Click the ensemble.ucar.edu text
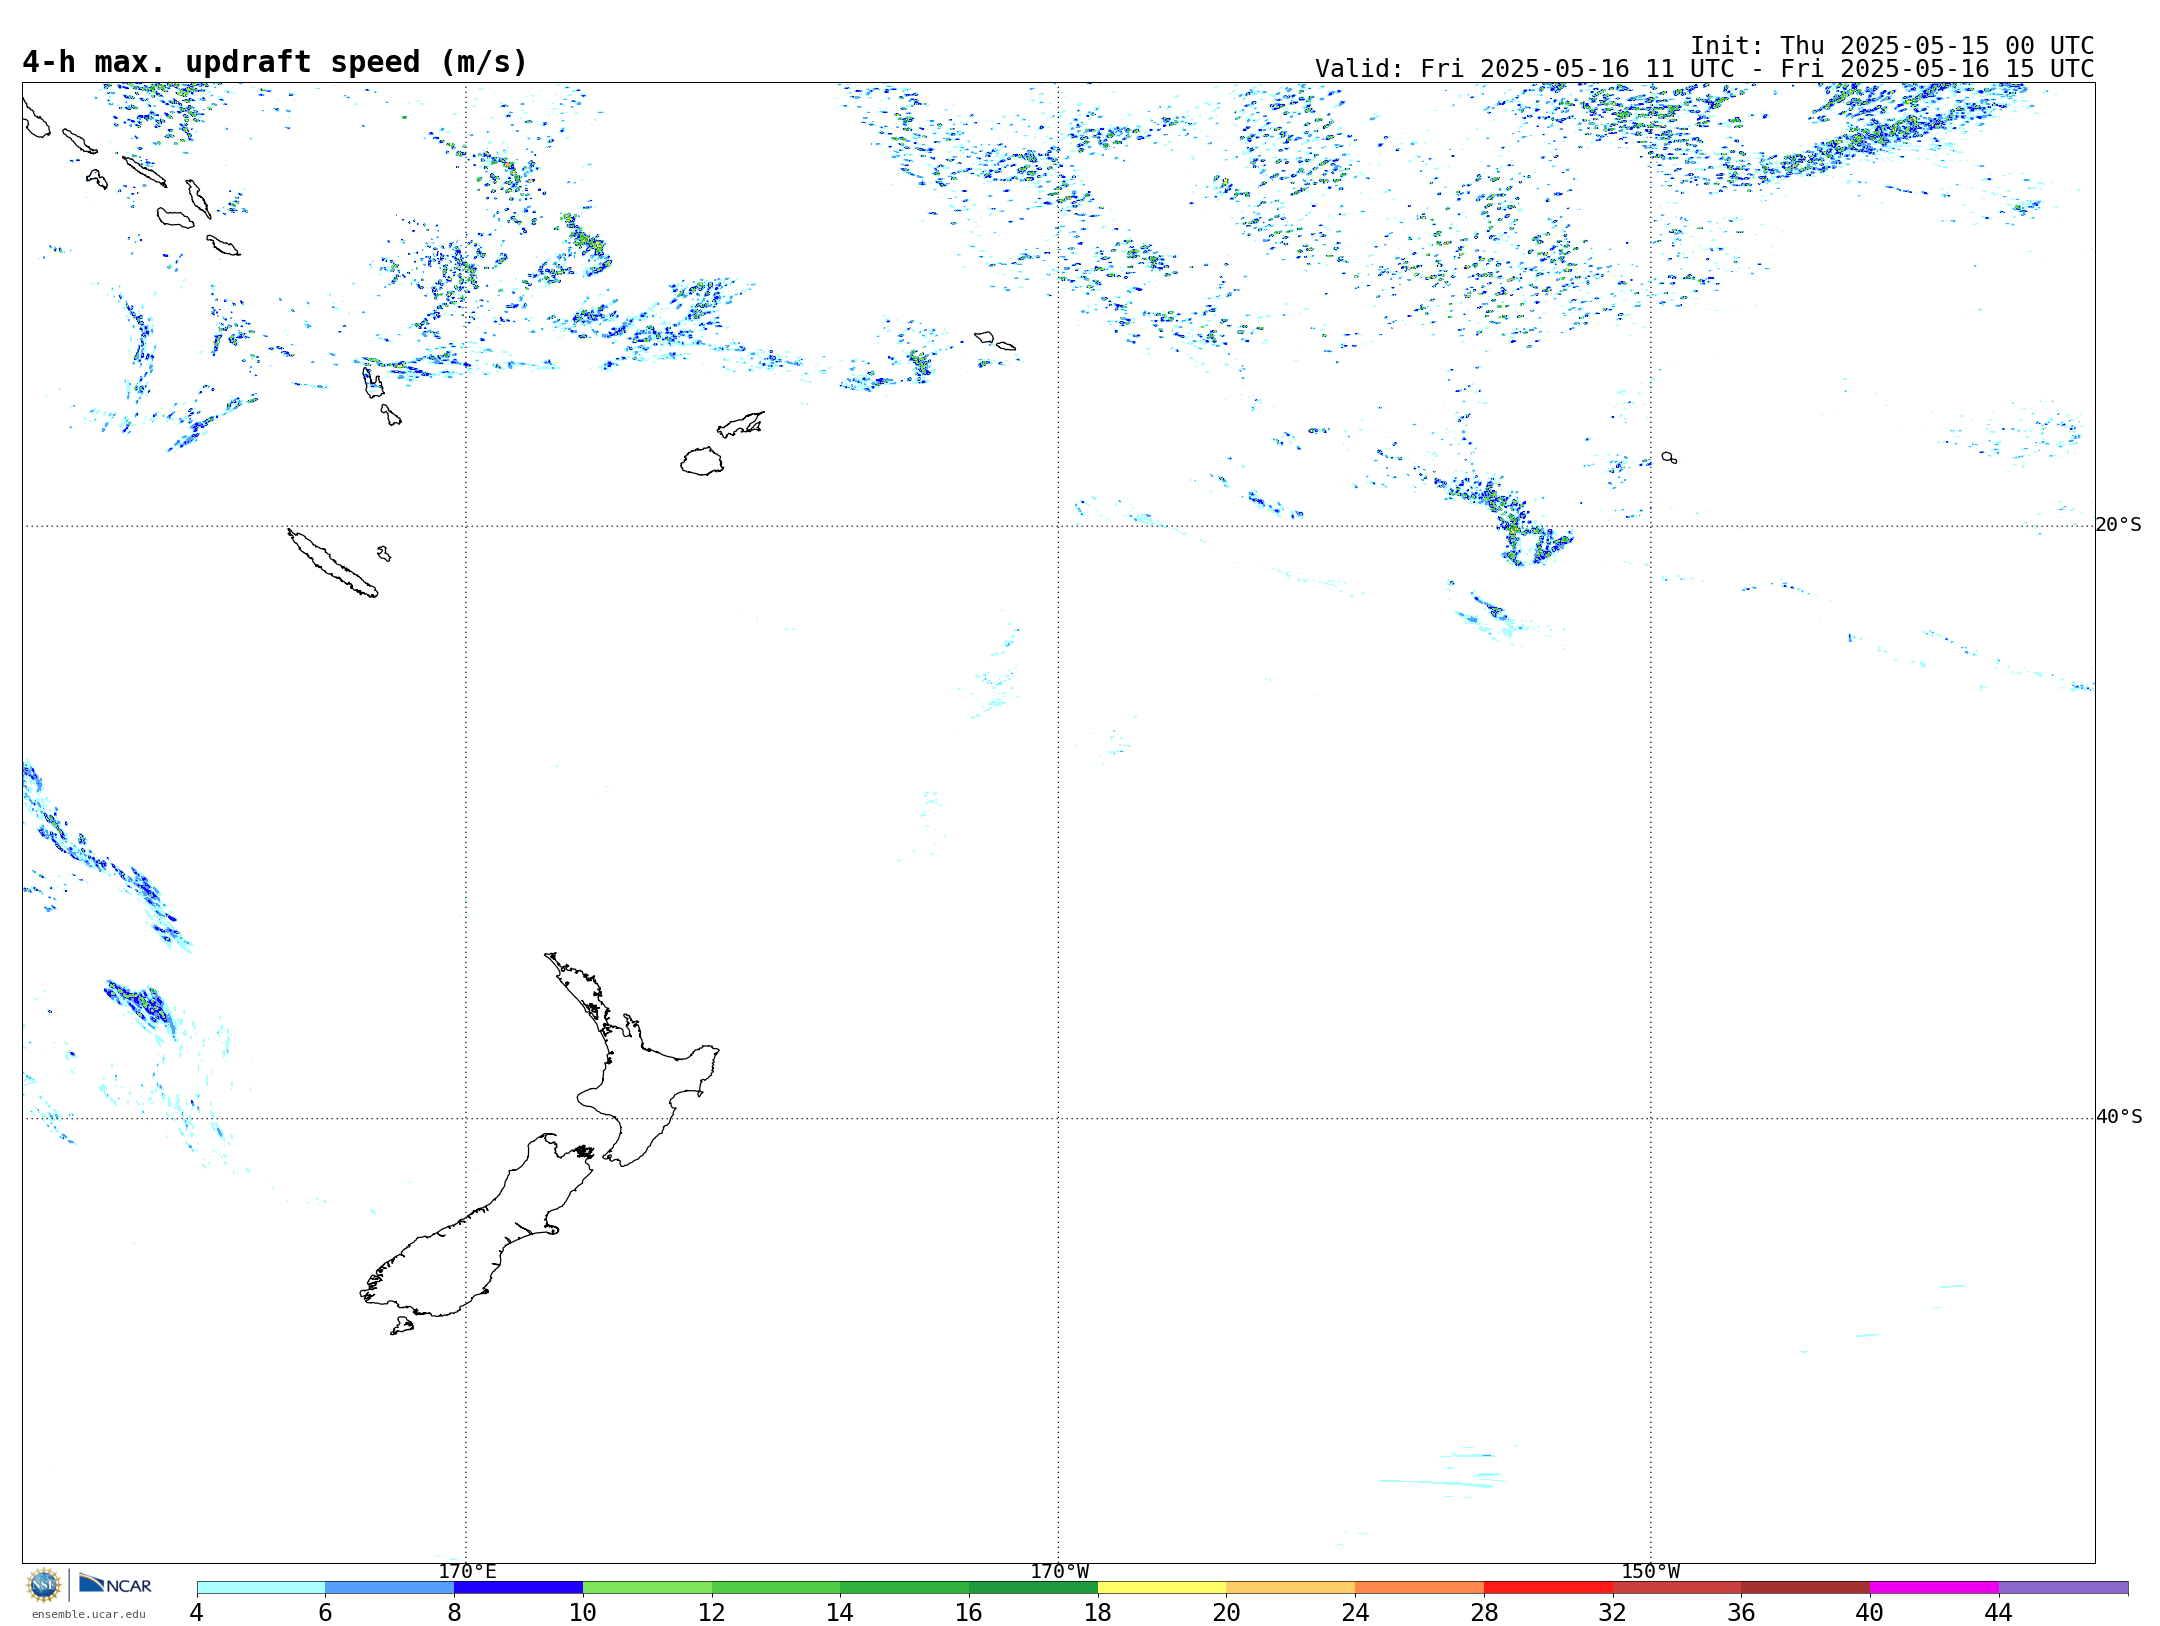This screenshot has height=1626, width=2160. (88, 1614)
